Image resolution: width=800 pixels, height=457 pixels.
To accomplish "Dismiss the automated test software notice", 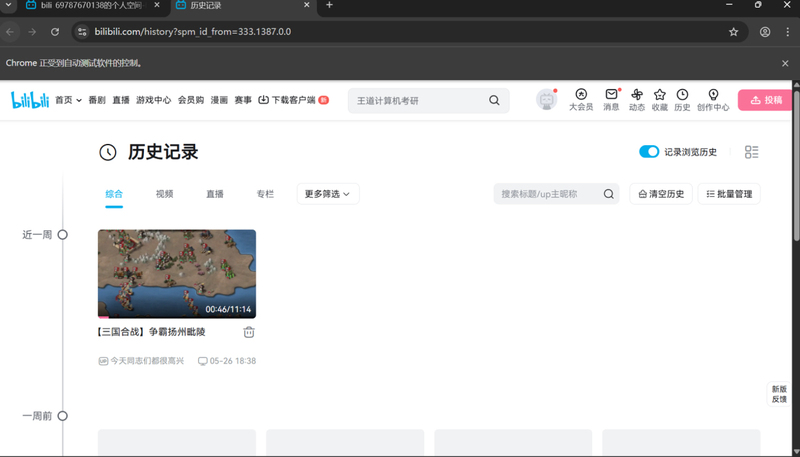I will pyautogui.click(x=785, y=63).
